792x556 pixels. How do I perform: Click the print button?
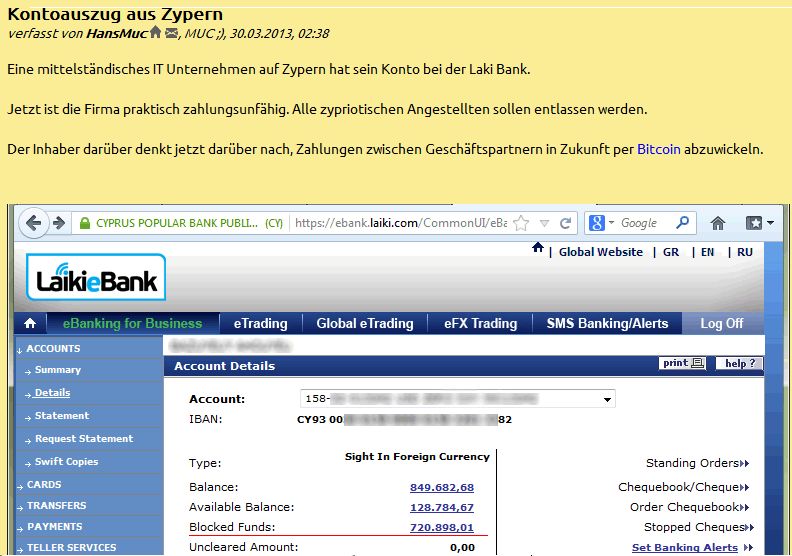tap(683, 363)
